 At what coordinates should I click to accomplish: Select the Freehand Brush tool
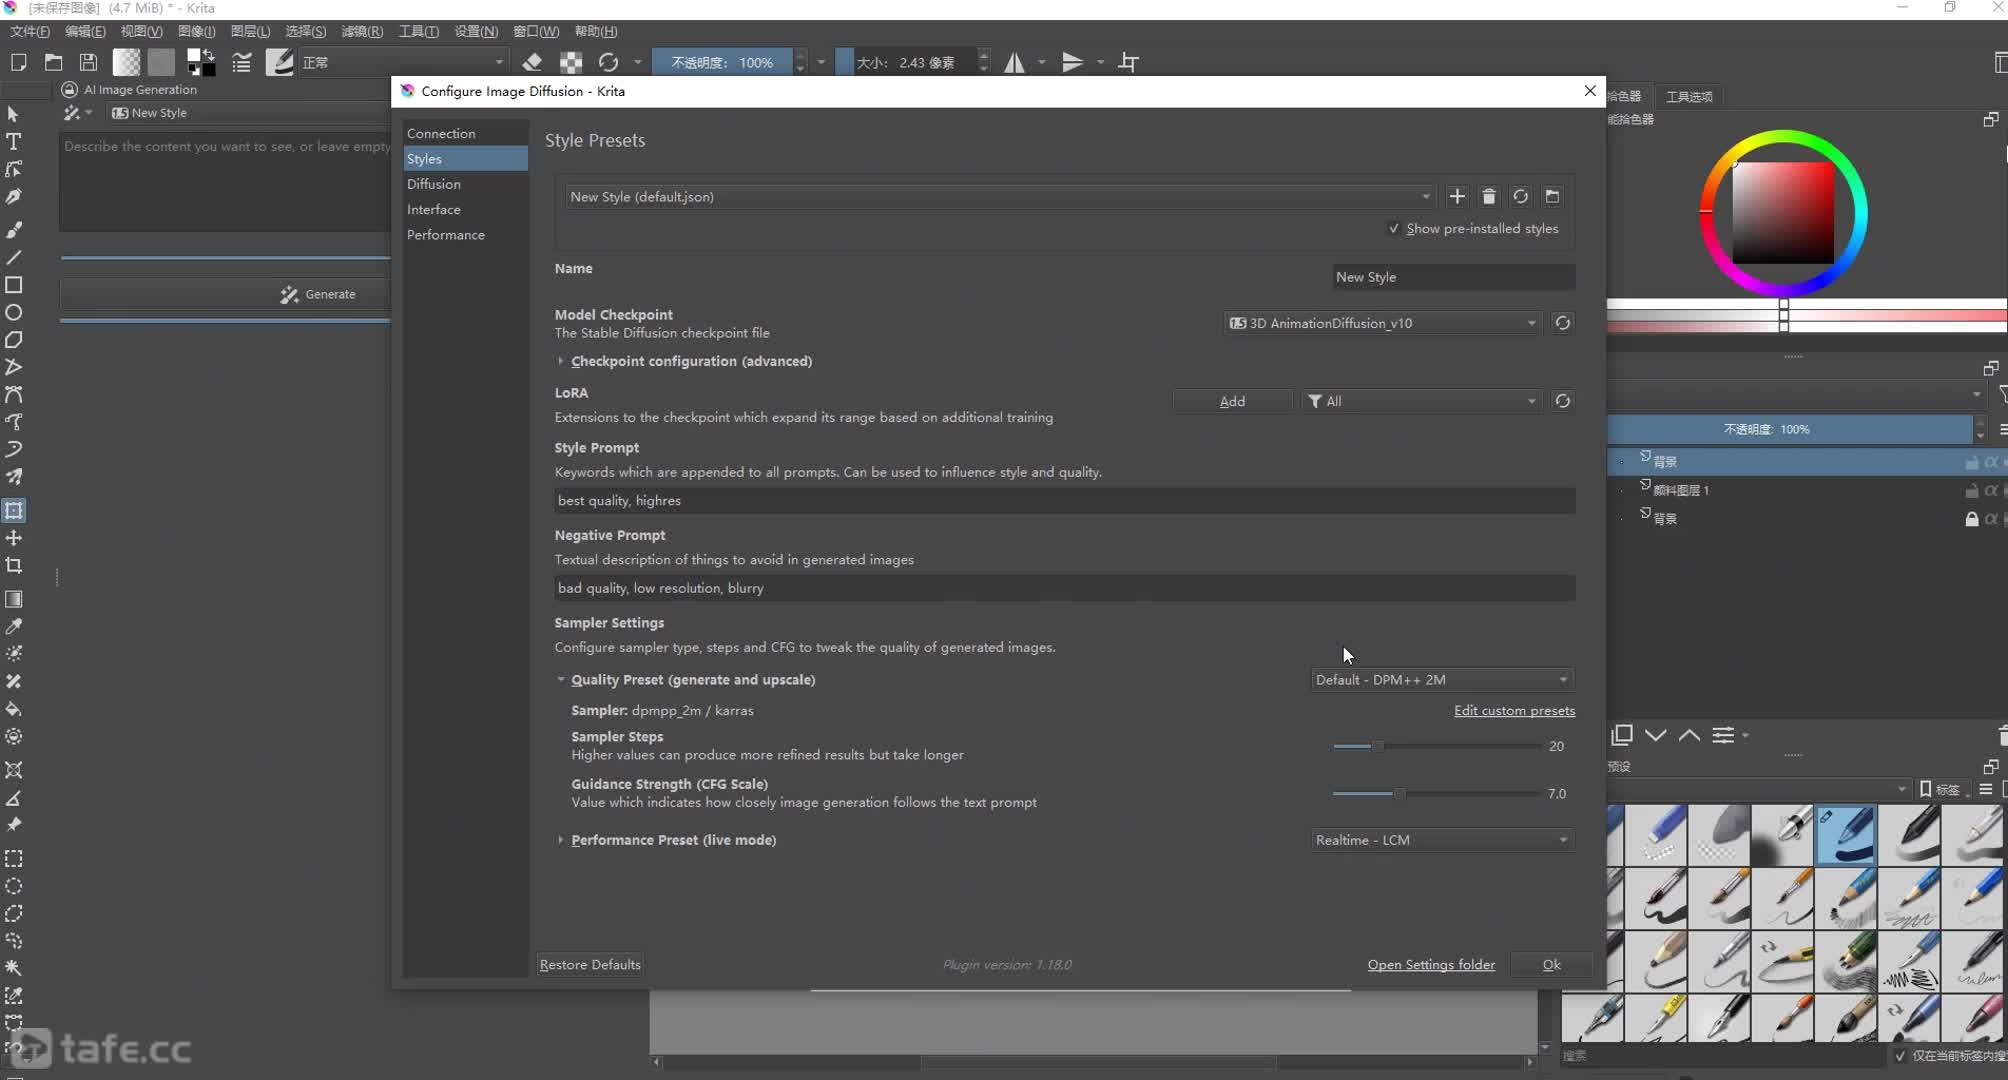(14, 230)
